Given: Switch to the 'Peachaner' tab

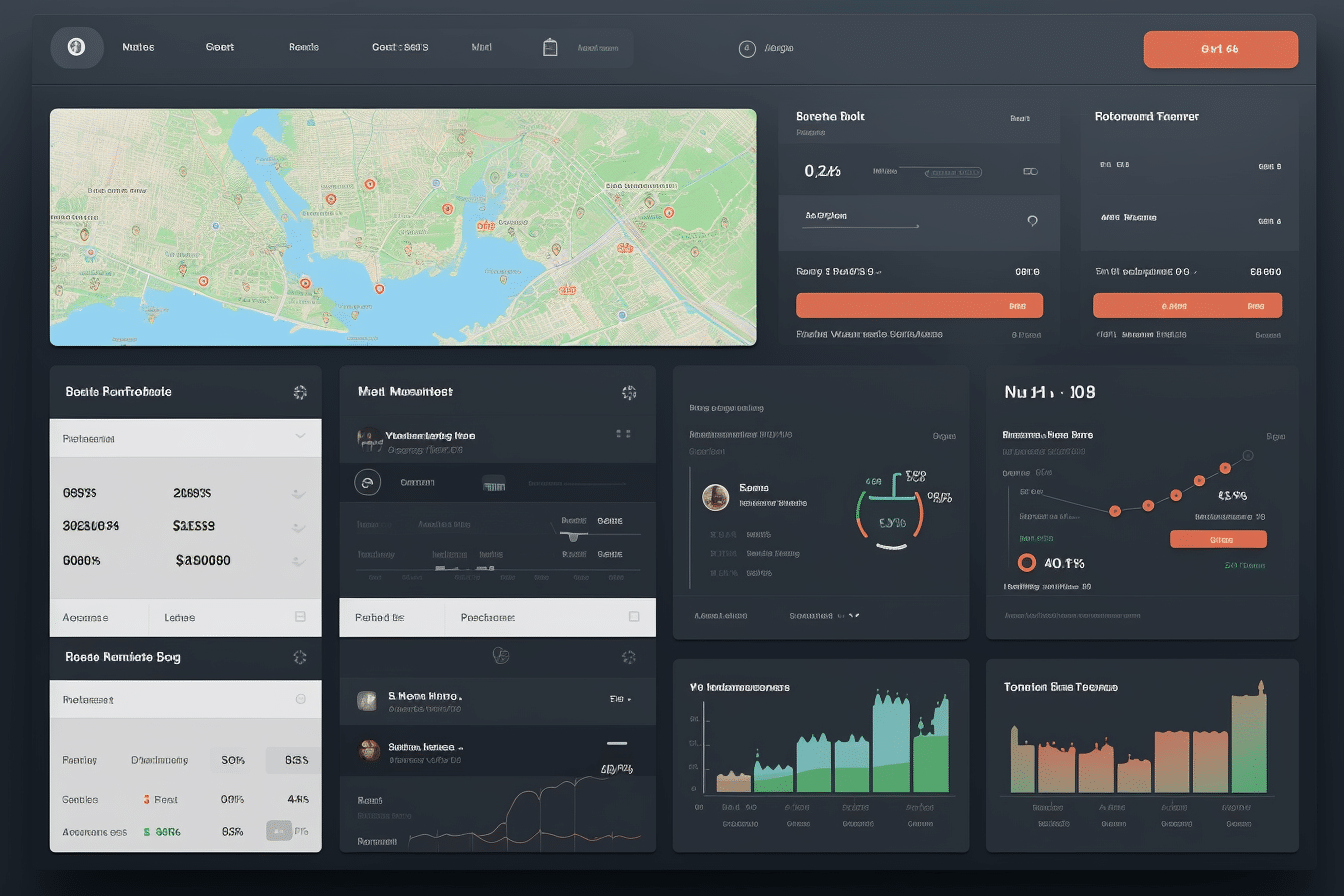Looking at the screenshot, I should (x=488, y=617).
